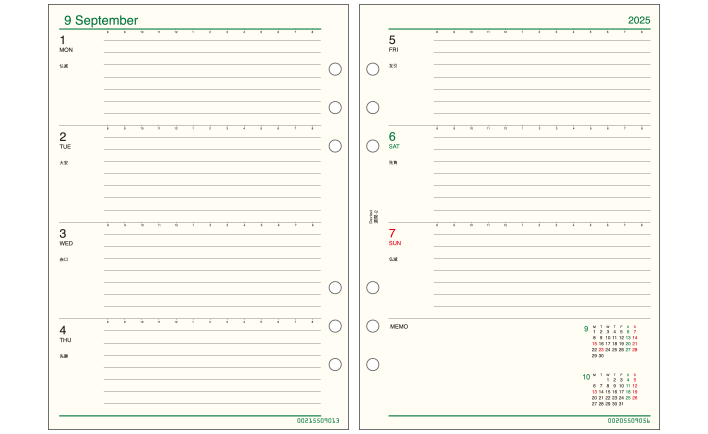Click the vertical Davinci brand text
Screen dimensions: 708x434
coord(373,217)
